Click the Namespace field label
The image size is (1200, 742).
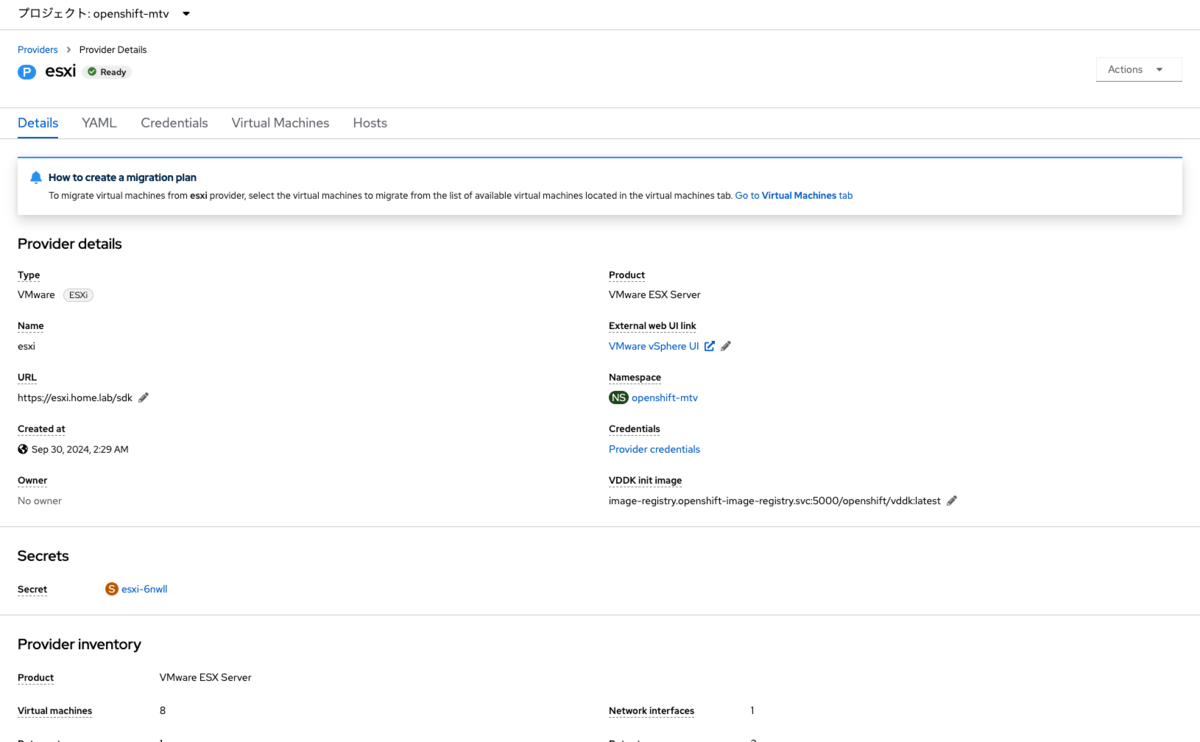pos(635,377)
